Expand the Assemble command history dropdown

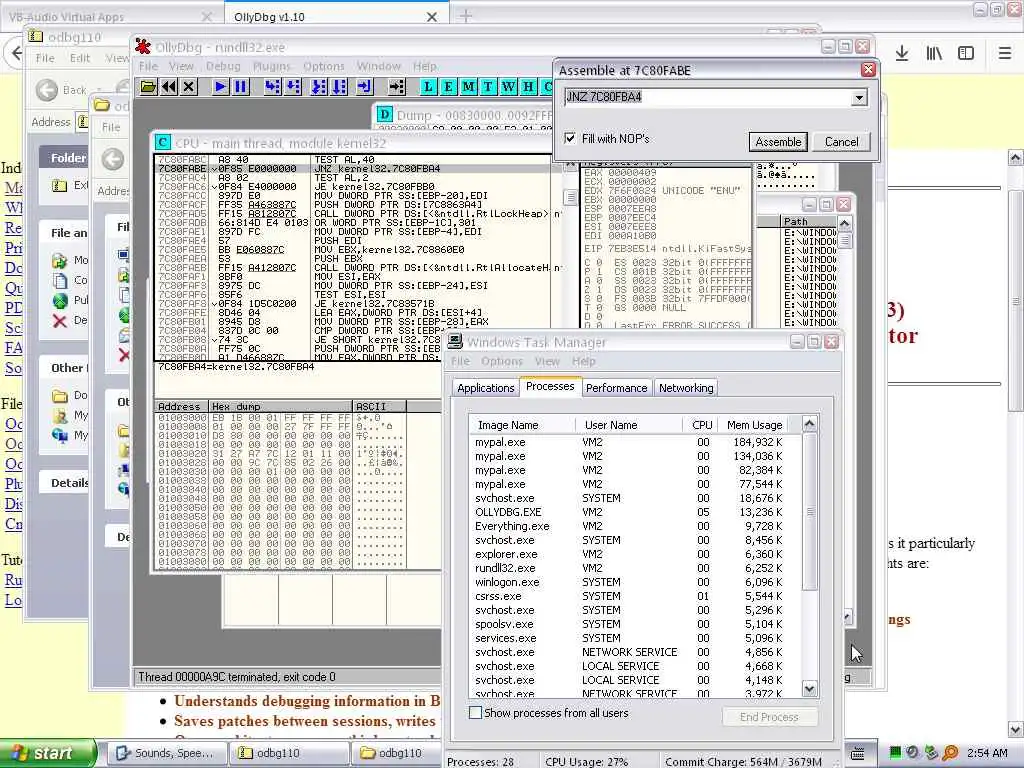(x=859, y=98)
